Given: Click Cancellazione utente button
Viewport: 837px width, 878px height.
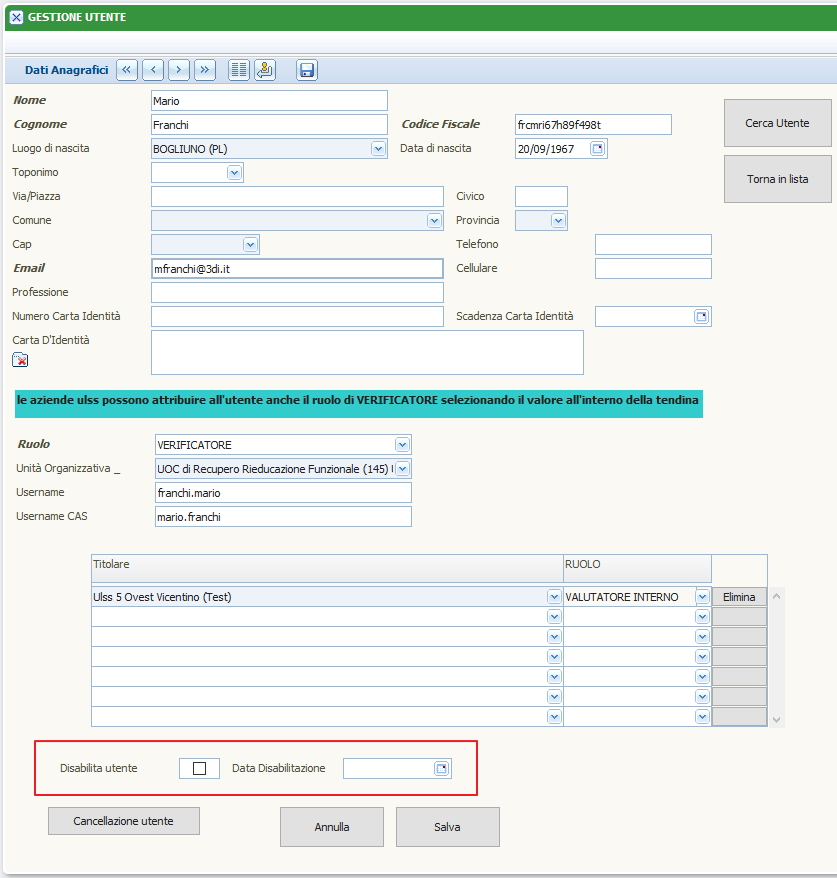Looking at the screenshot, I should 124,821.
